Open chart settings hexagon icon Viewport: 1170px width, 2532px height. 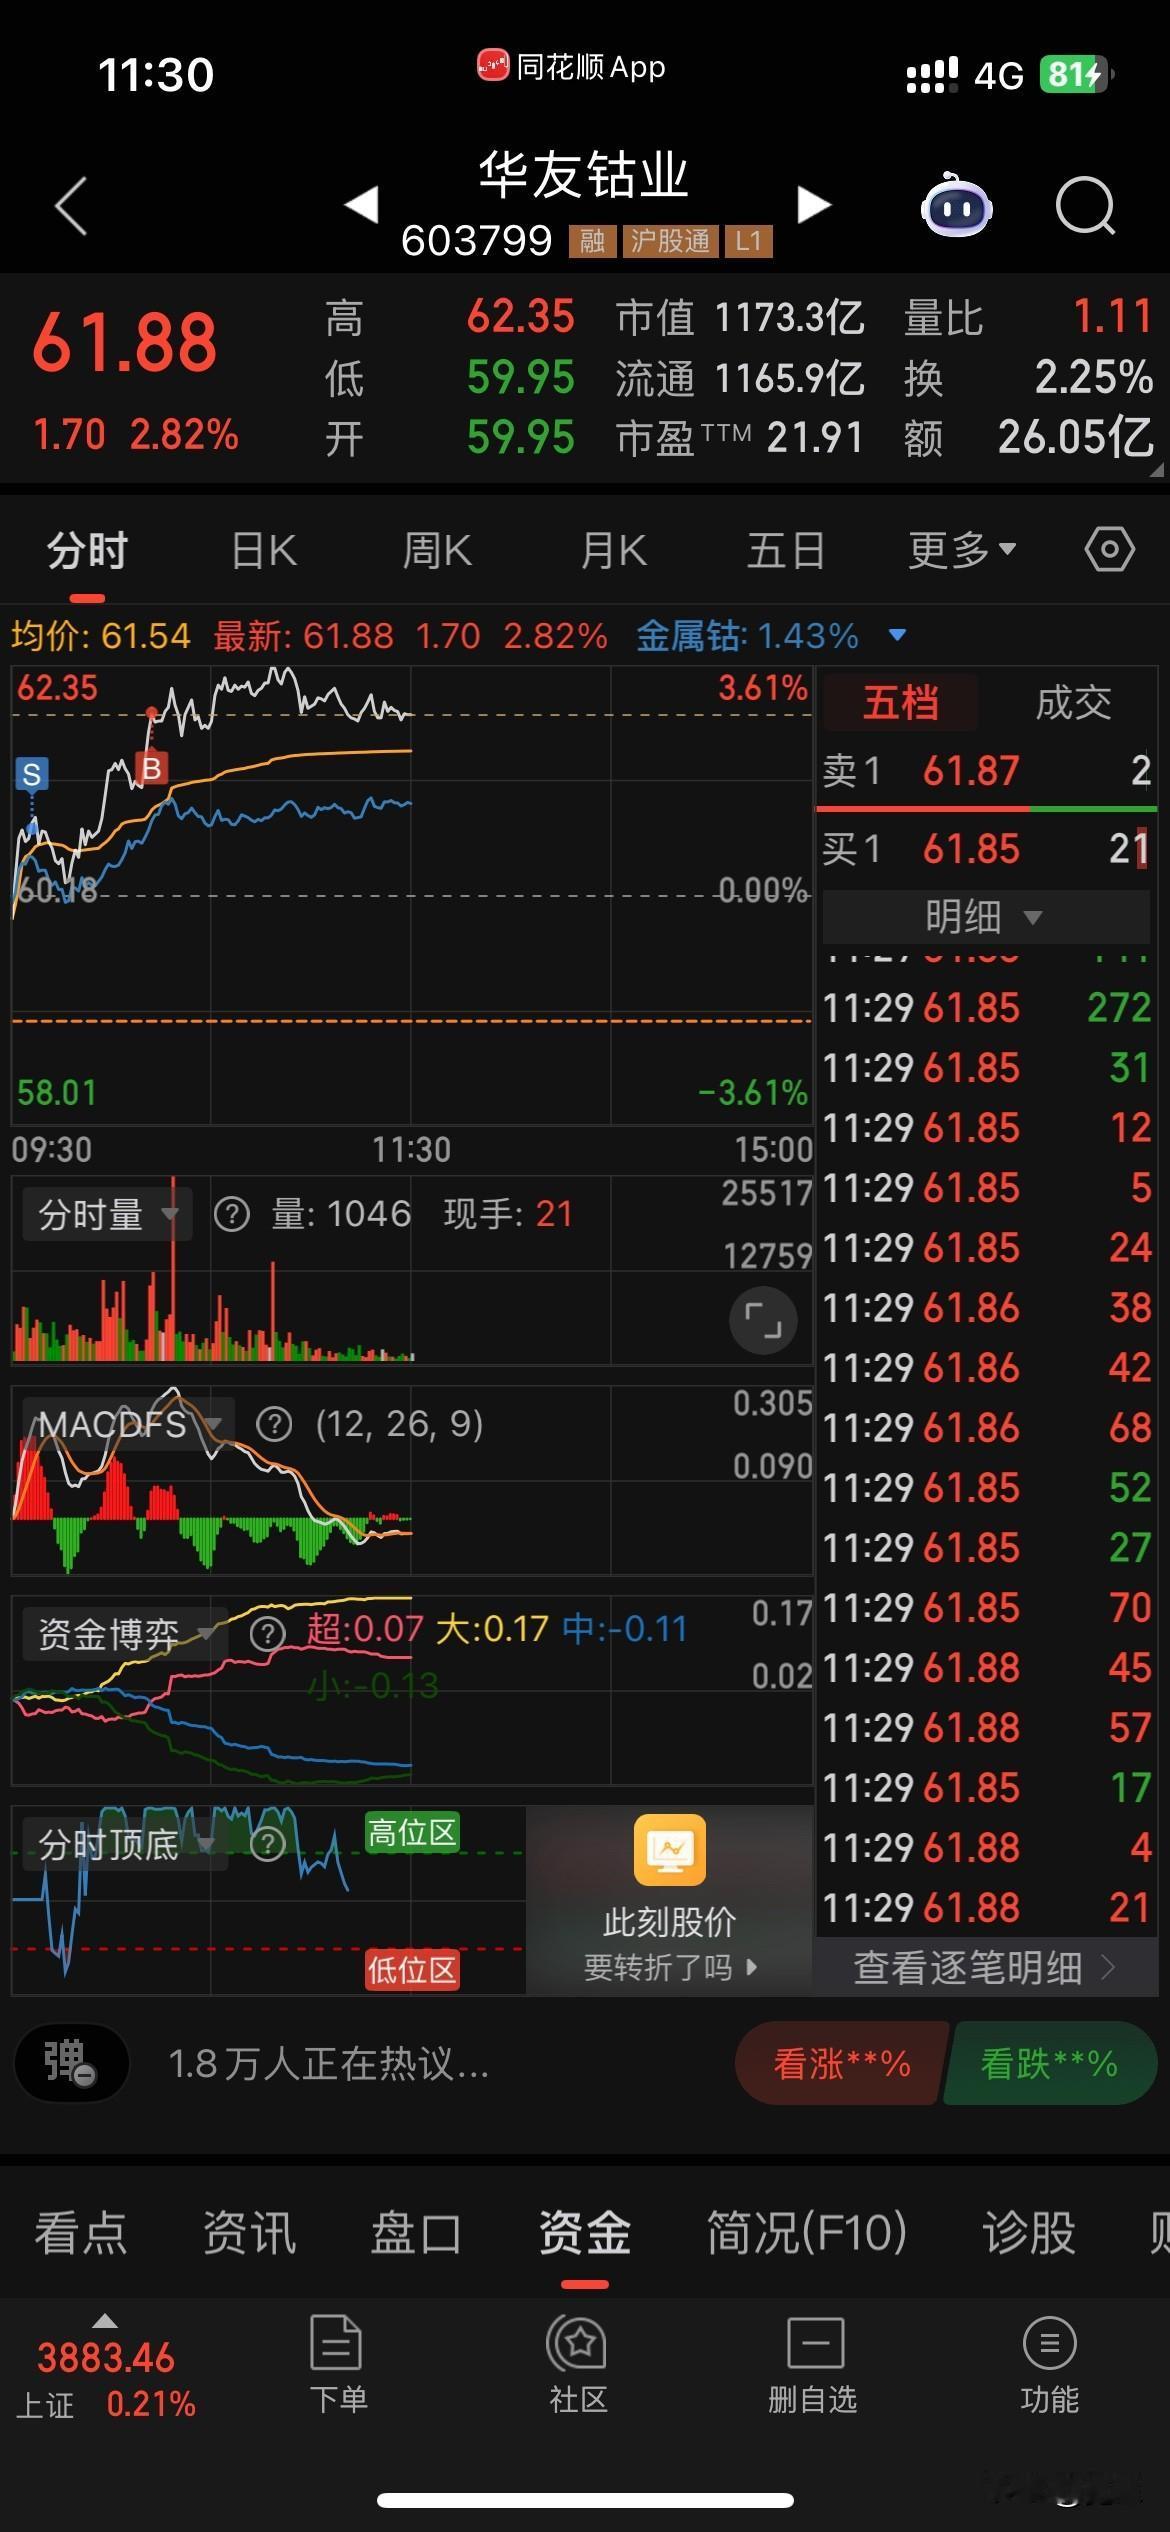click(1109, 550)
